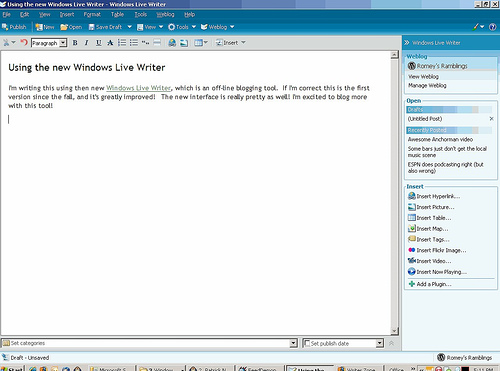Viewport: 500px width, 371px height.
Task: Click Insert Table in sidebar
Action: (x=429, y=218)
